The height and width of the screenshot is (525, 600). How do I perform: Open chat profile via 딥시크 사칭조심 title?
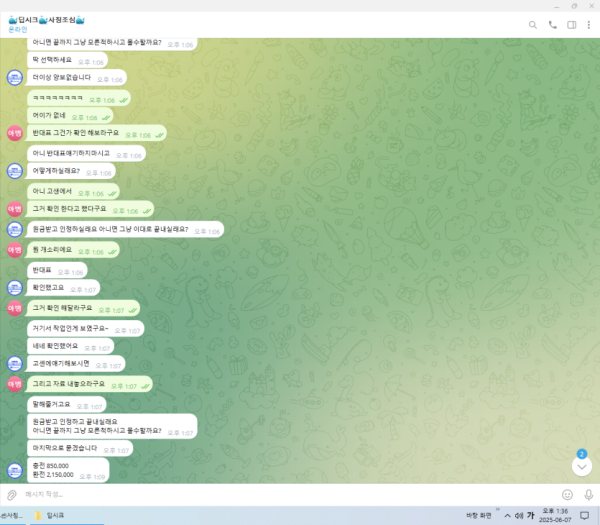[46, 20]
